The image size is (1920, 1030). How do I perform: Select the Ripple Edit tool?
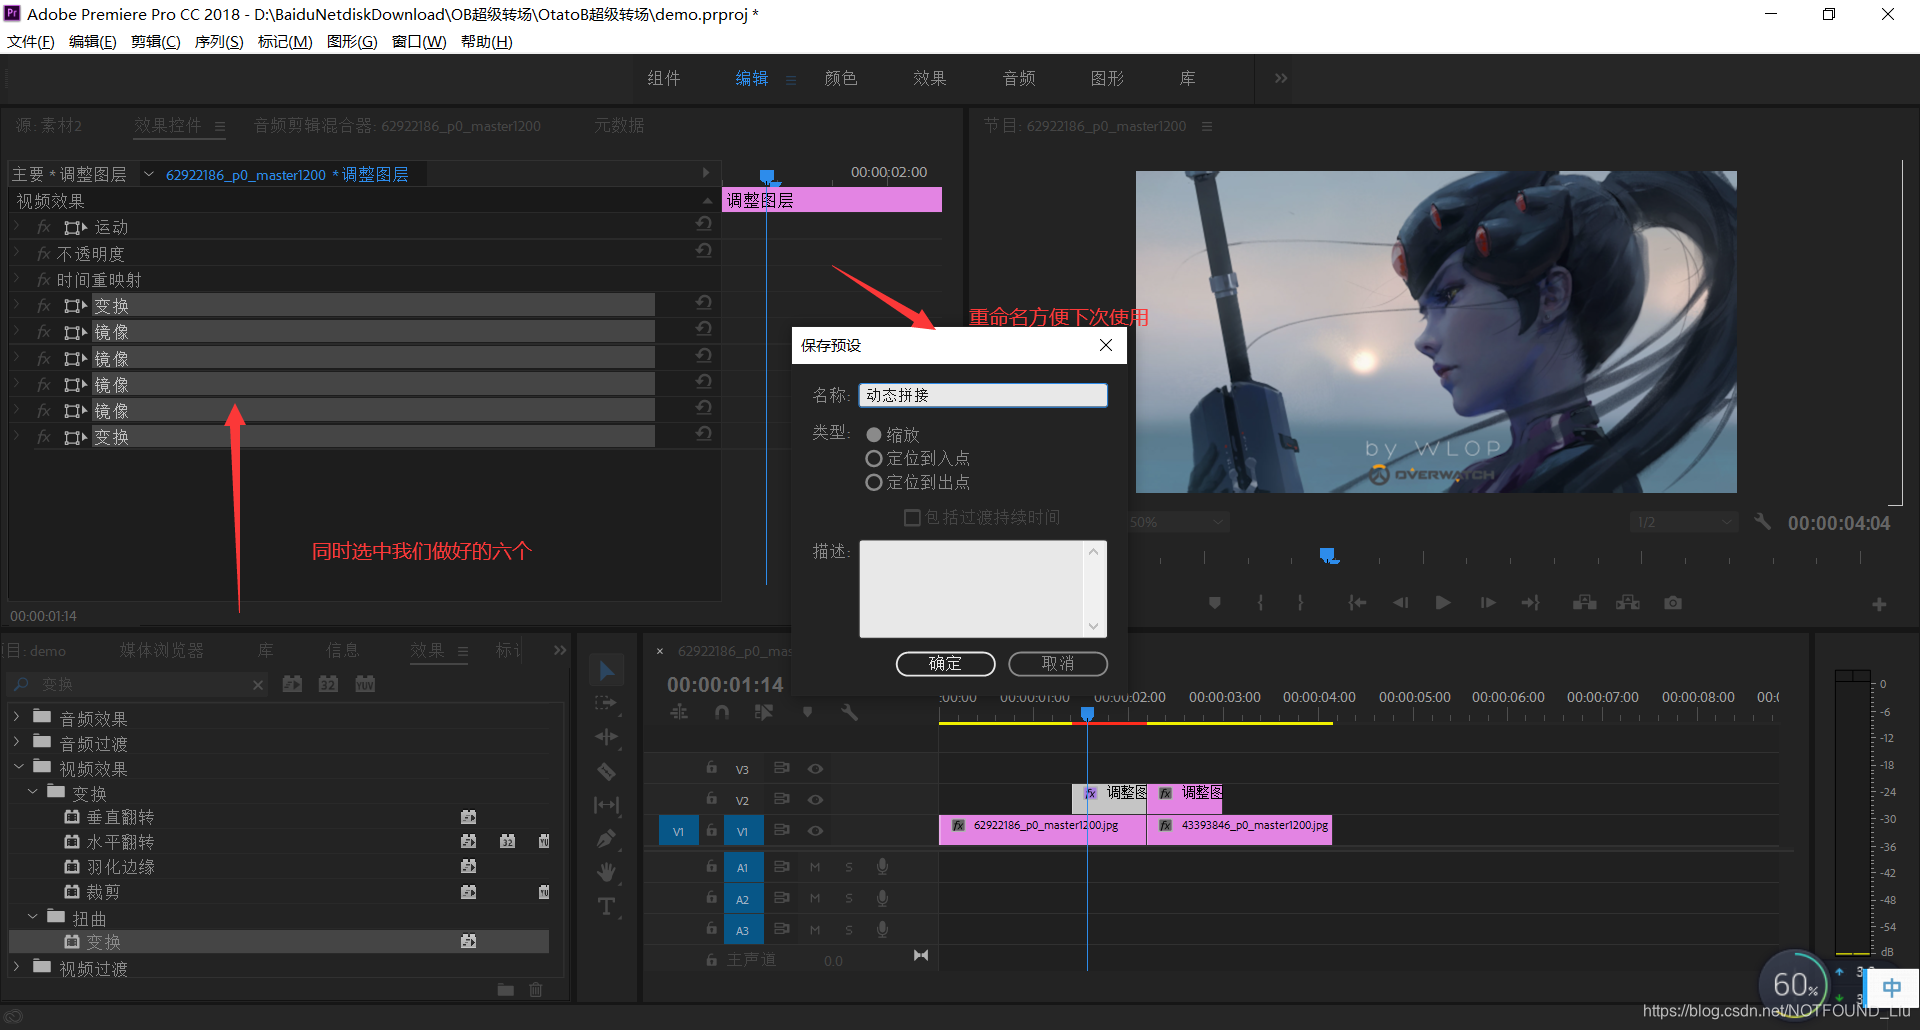click(606, 737)
